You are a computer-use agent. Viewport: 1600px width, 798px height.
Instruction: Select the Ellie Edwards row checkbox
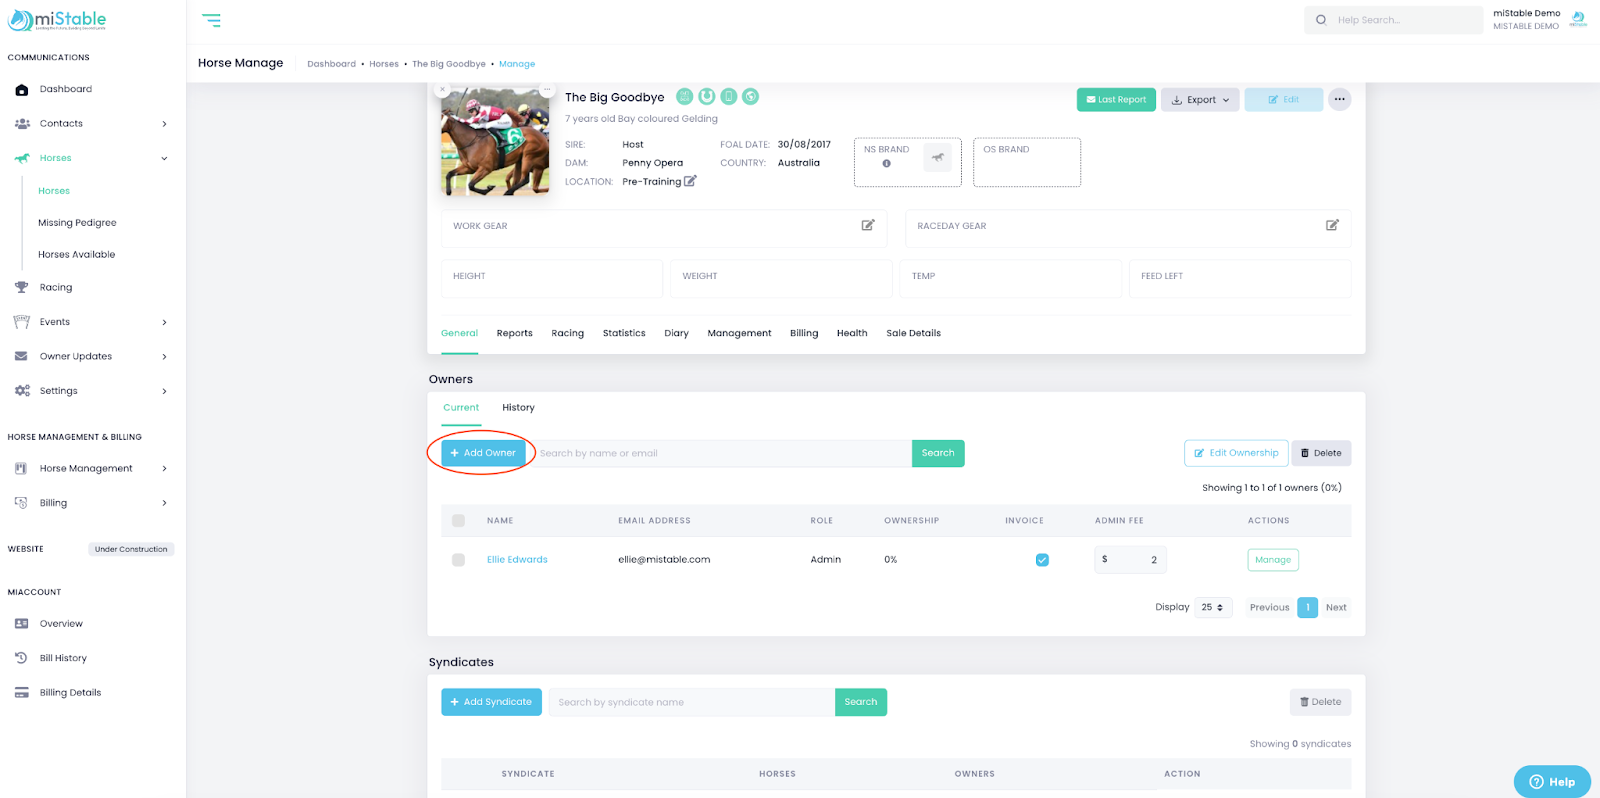[x=459, y=560]
